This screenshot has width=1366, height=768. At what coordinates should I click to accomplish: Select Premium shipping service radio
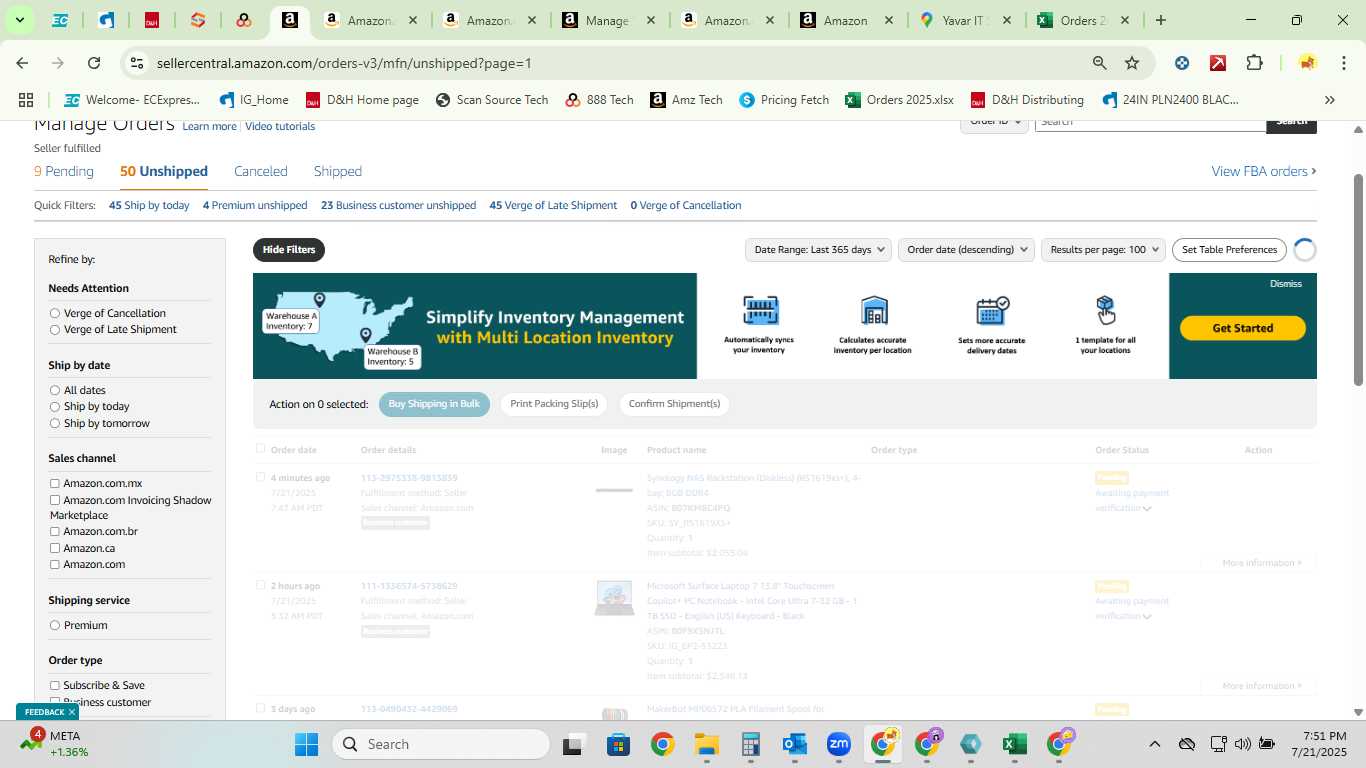pos(55,625)
